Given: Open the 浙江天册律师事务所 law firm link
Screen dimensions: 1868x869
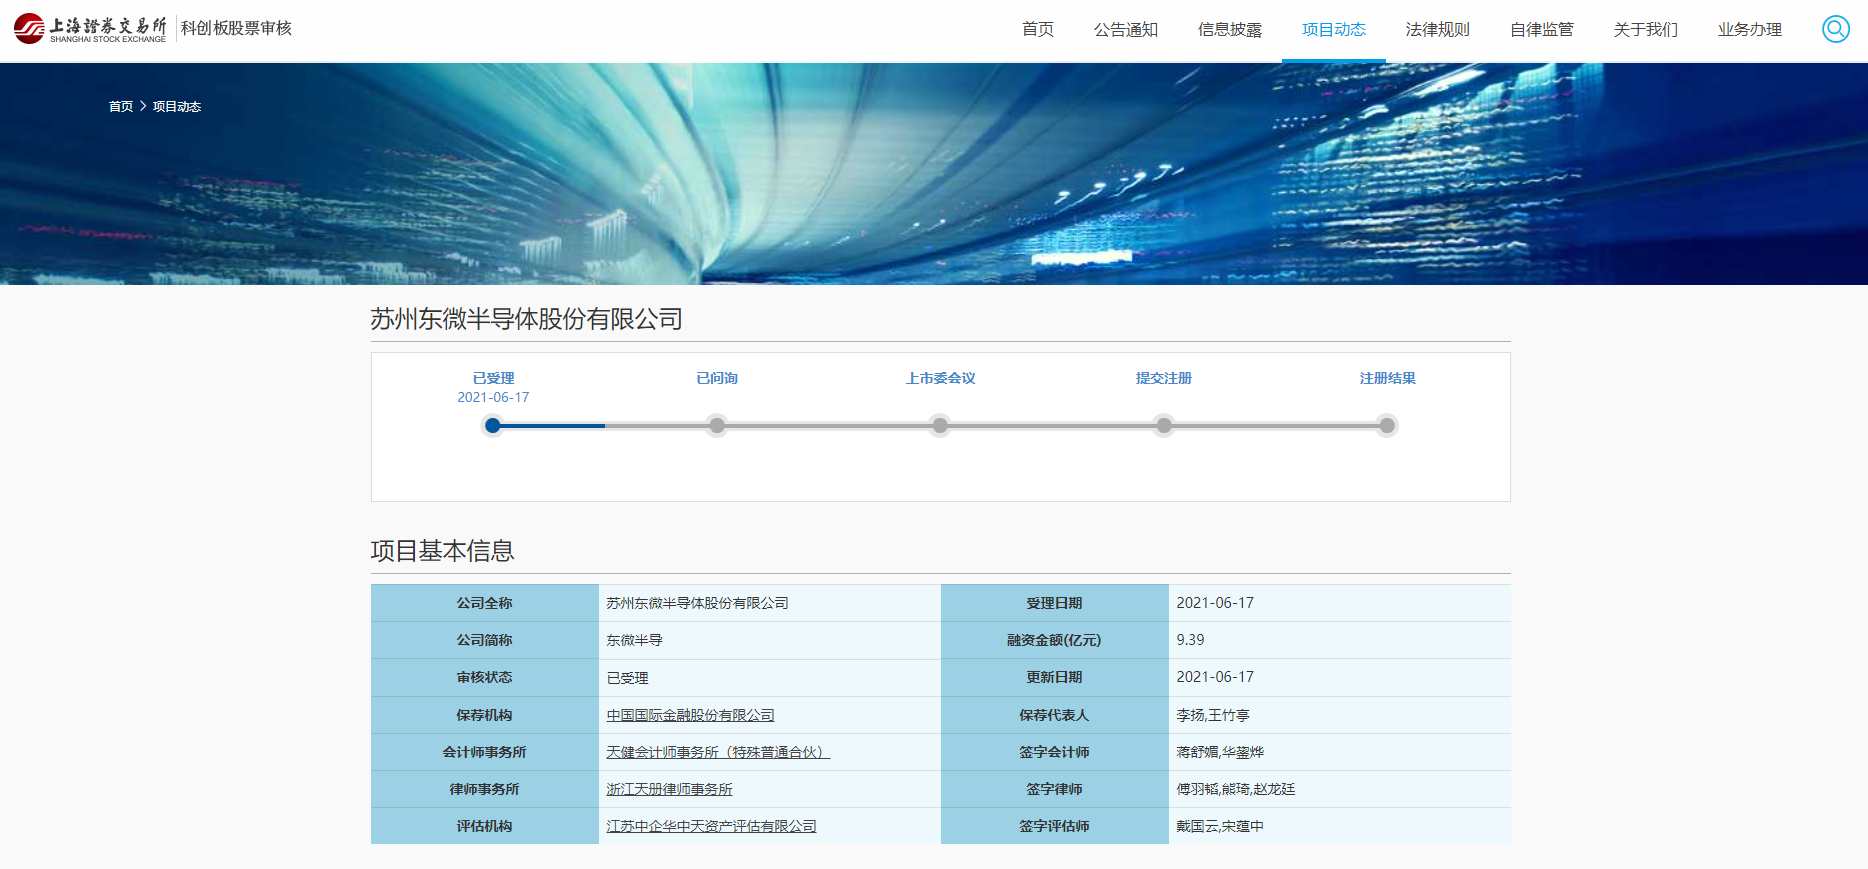Looking at the screenshot, I should [x=669, y=789].
